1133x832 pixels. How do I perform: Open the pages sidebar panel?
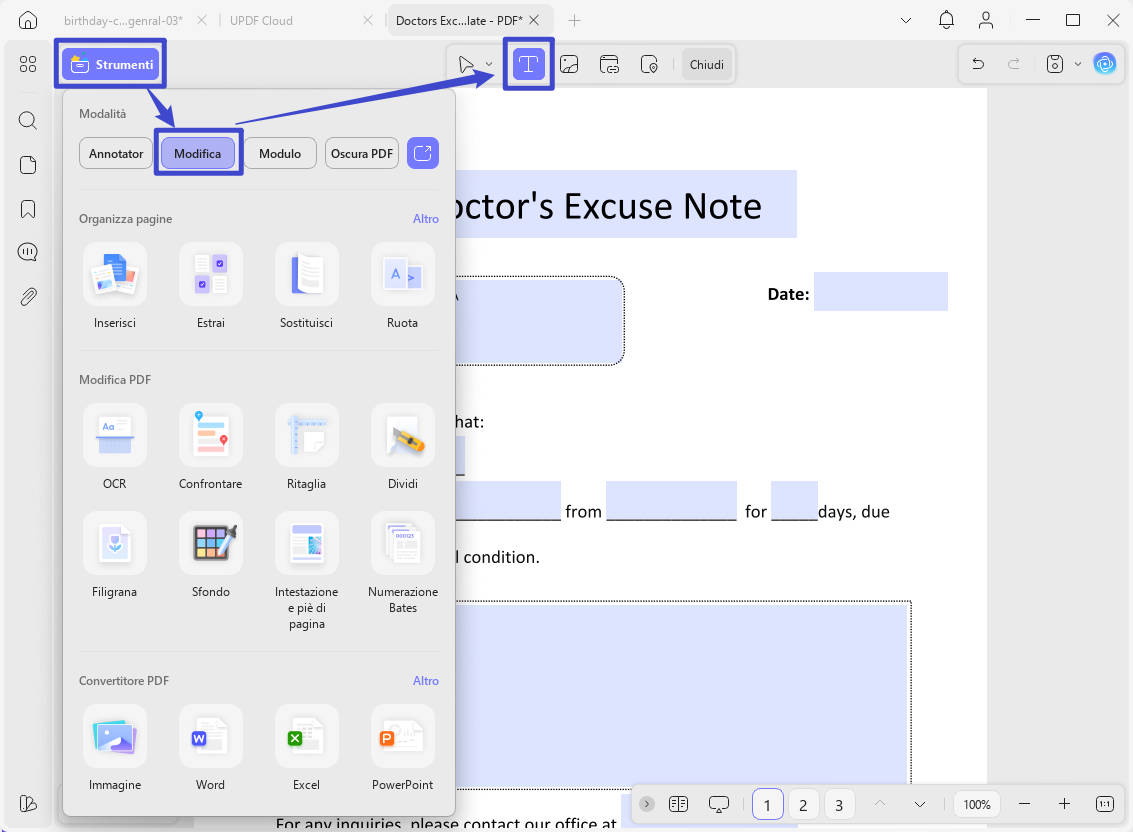coord(28,165)
